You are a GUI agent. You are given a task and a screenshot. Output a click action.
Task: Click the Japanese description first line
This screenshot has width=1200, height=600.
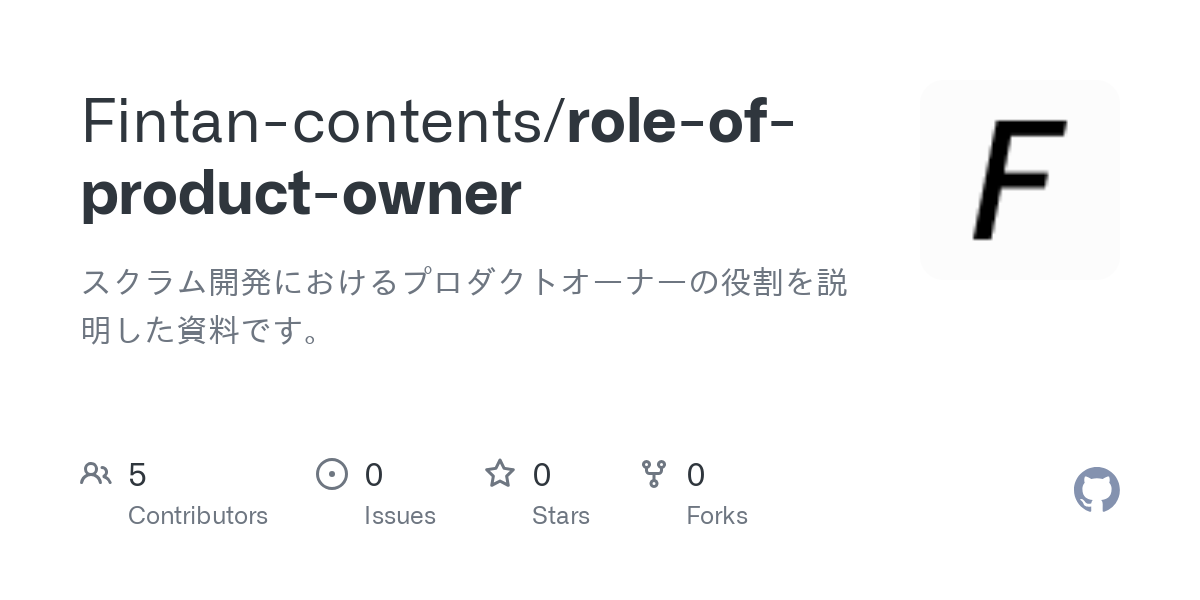click(x=464, y=283)
